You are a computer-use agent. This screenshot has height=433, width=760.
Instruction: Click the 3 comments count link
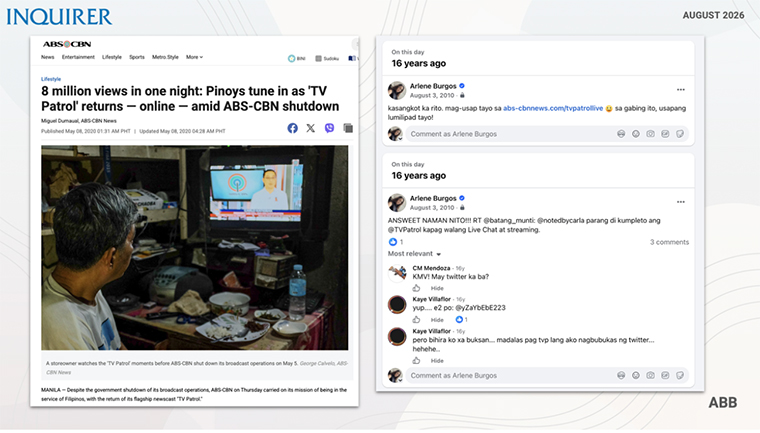click(x=669, y=242)
